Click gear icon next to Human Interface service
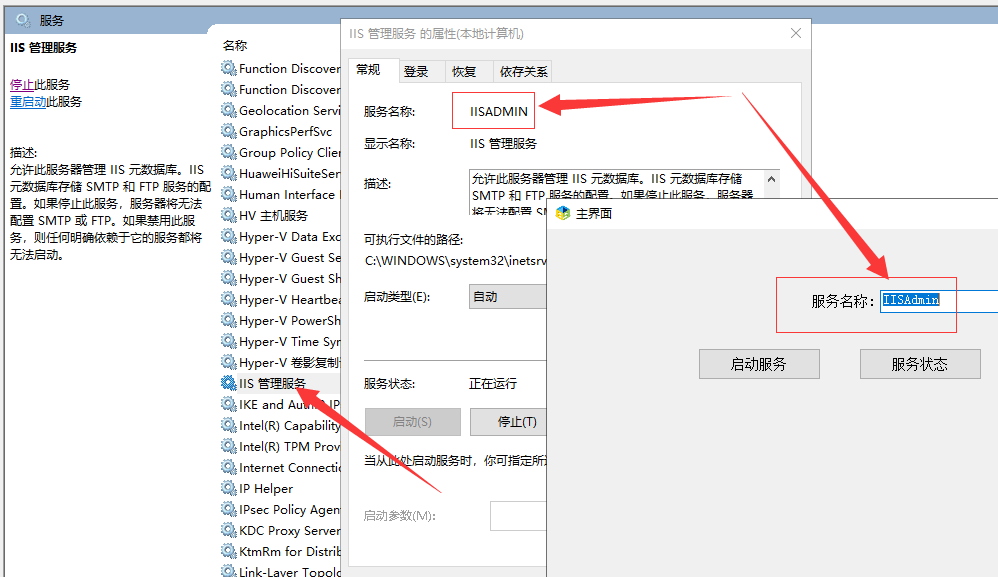The image size is (998, 577). click(x=228, y=194)
